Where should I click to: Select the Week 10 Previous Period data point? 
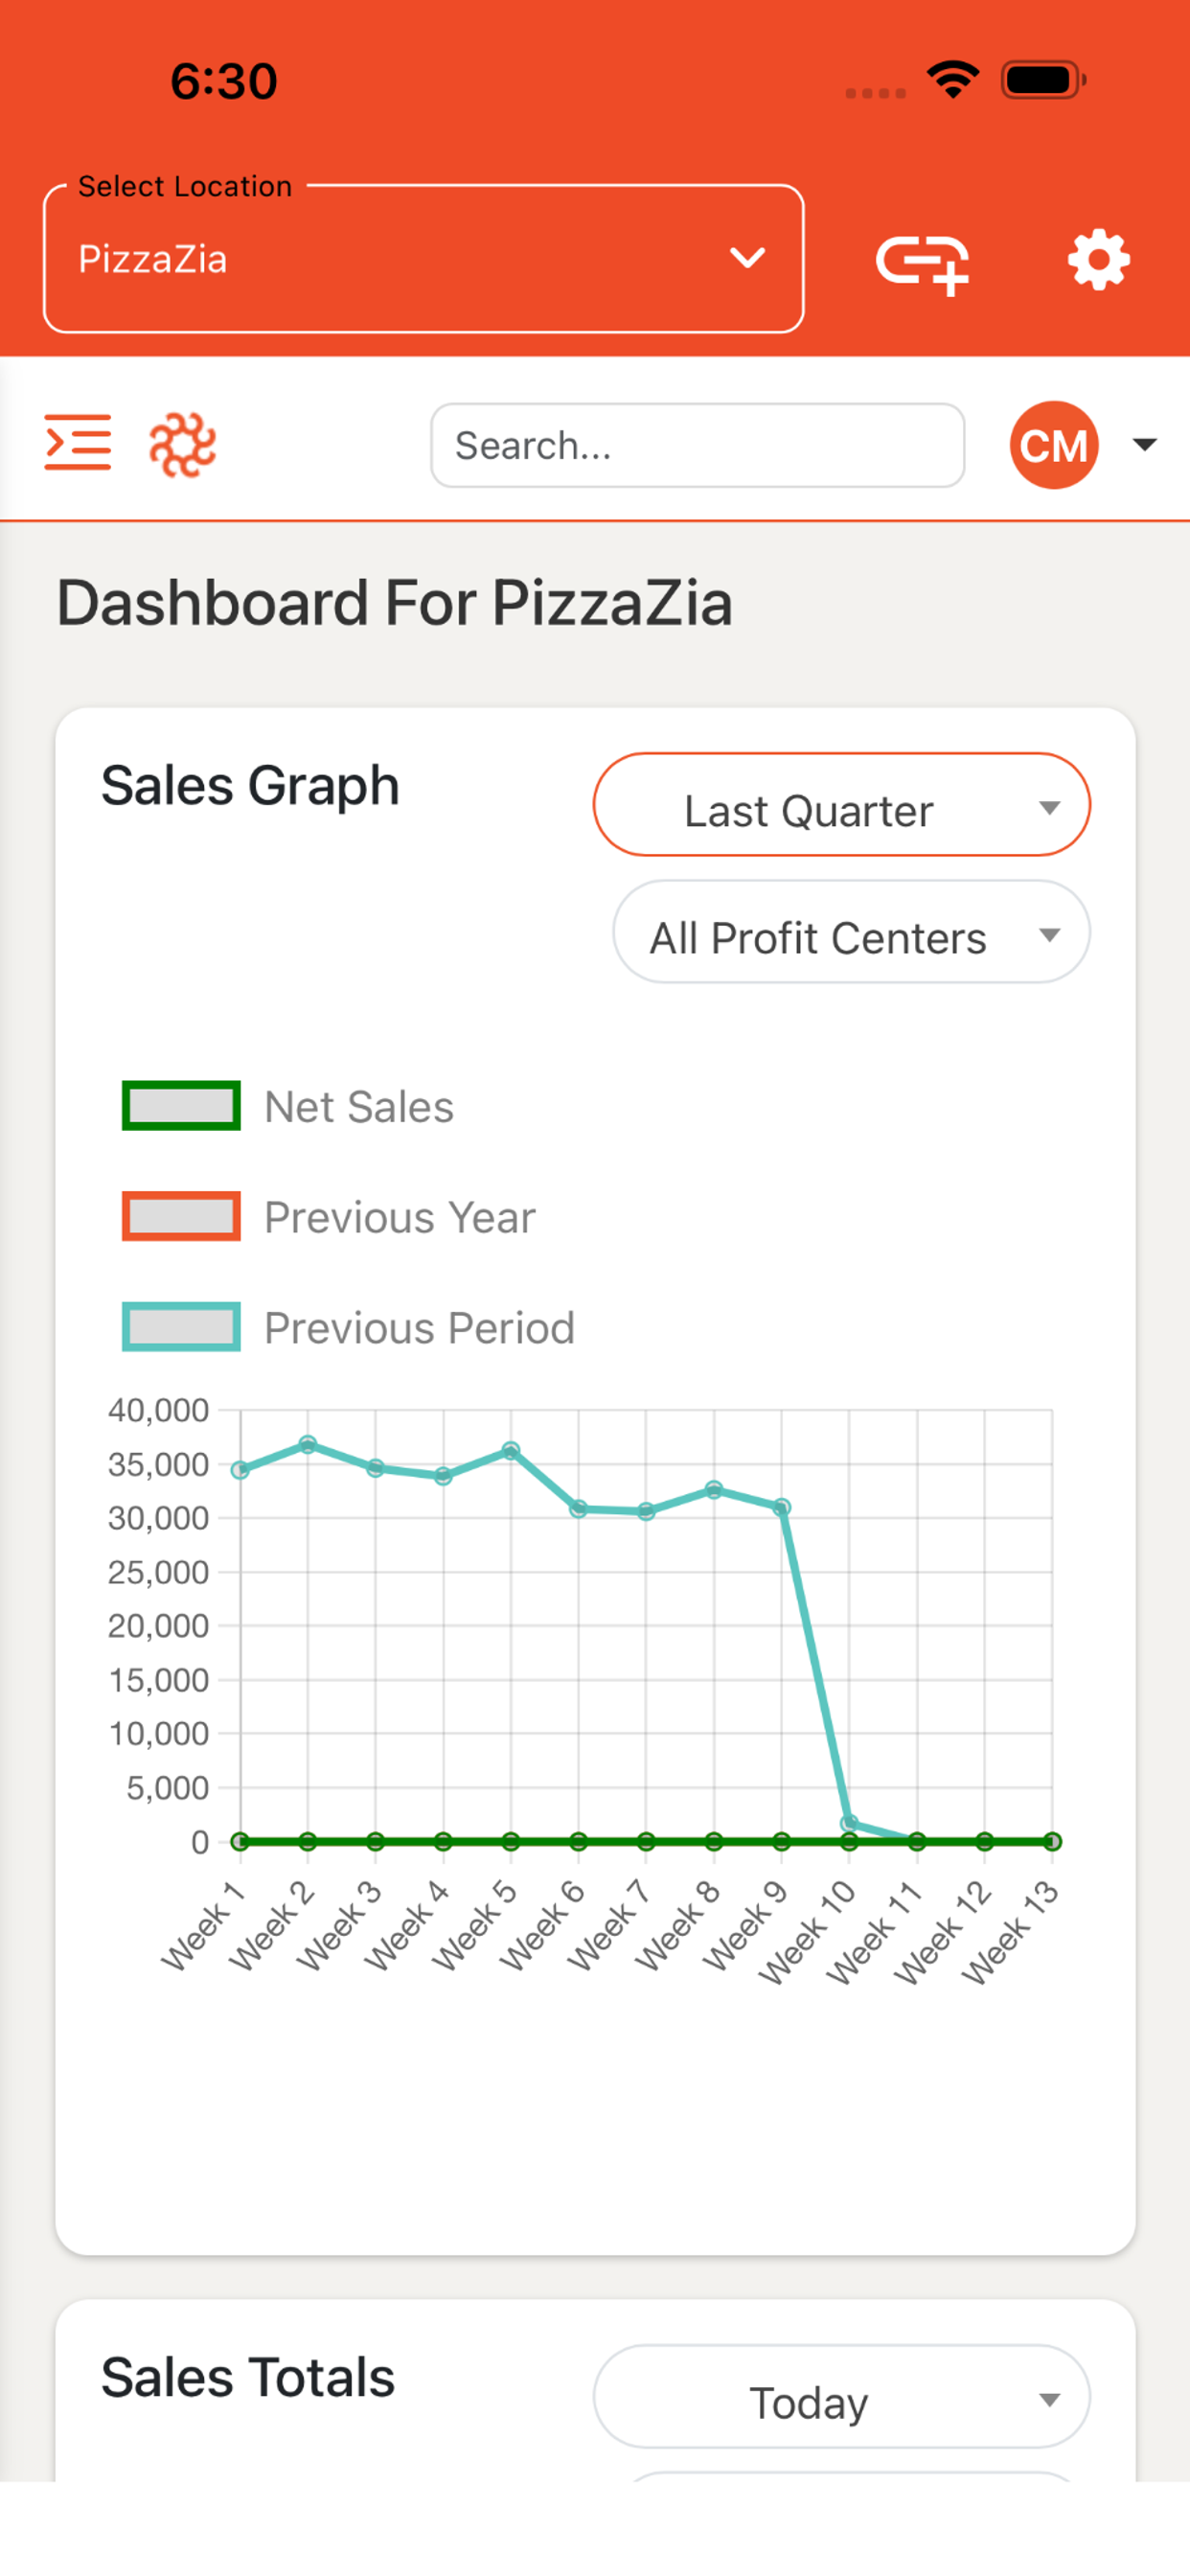(849, 1823)
